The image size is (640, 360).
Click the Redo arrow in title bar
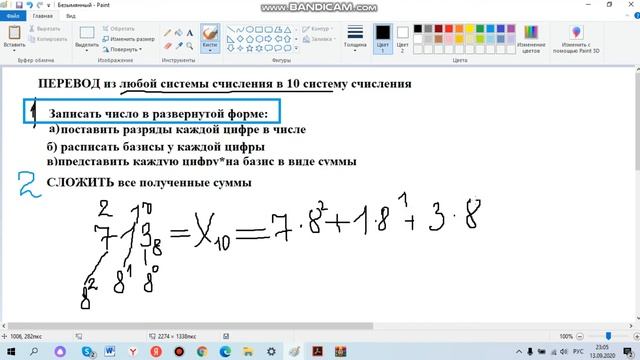[x=40, y=5]
